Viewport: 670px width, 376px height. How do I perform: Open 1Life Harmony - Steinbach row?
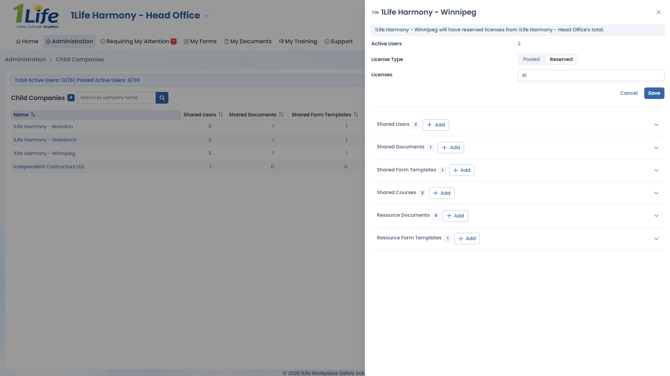45,140
